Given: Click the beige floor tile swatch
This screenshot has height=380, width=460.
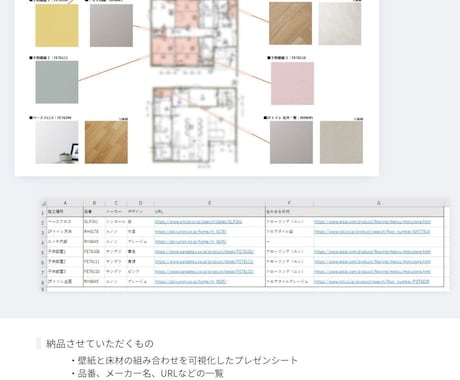Looking at the screenshot, I should point(341,142).
